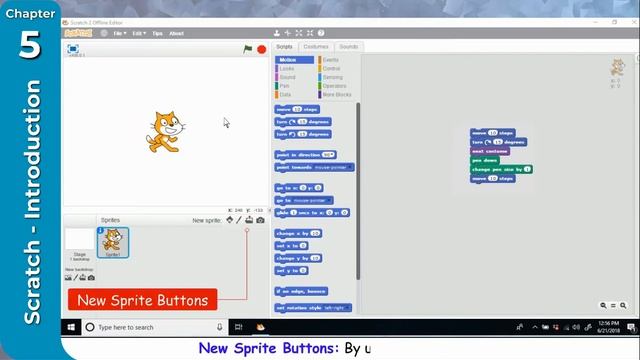Click the blocks palette vertical scrollbar
Viewport: 640px width, 360px height.
point(358,191)
